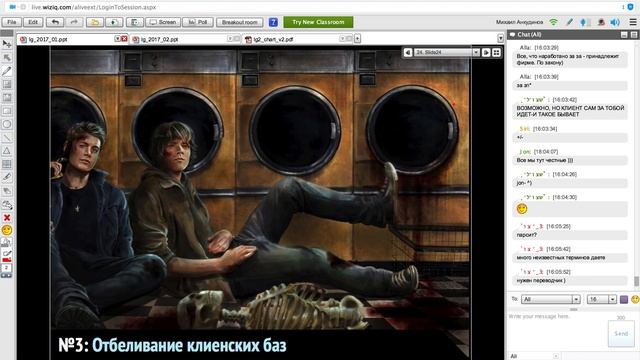Redo with the forward arrow button
Viewport: 640px width, 360px height.
click(74, 22)
